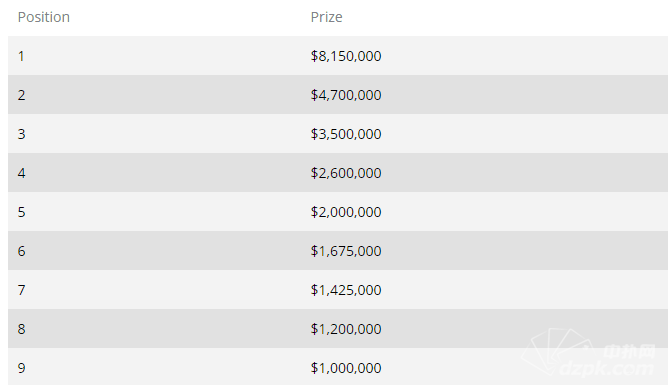668x385 pixels.
Task: Click the $3,500,000 prize amount
Action: tap(346, 134)
